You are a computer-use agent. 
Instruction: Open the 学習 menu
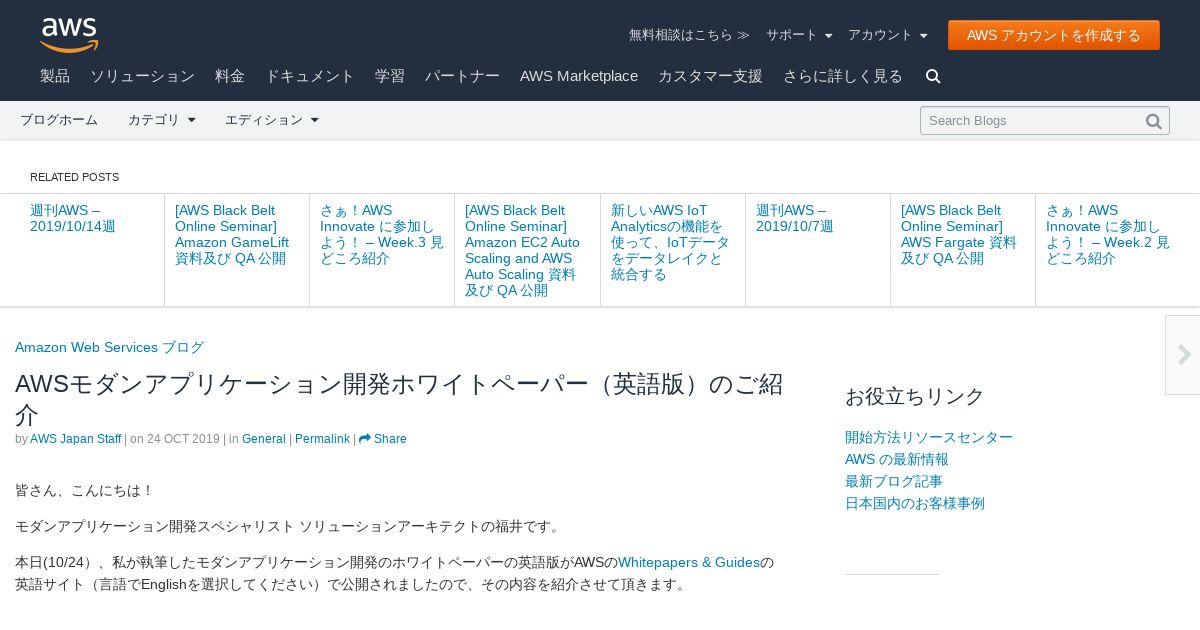[390, 76]
